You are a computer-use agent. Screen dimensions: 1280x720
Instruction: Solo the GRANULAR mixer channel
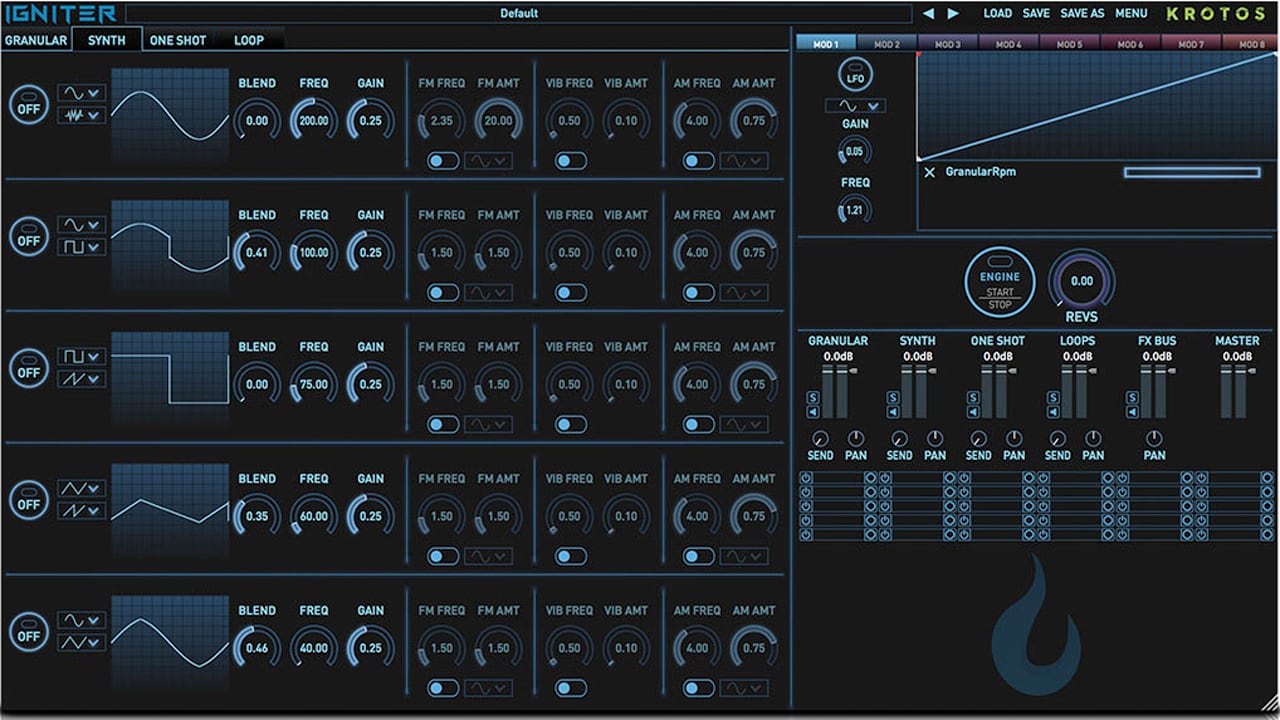813,397
